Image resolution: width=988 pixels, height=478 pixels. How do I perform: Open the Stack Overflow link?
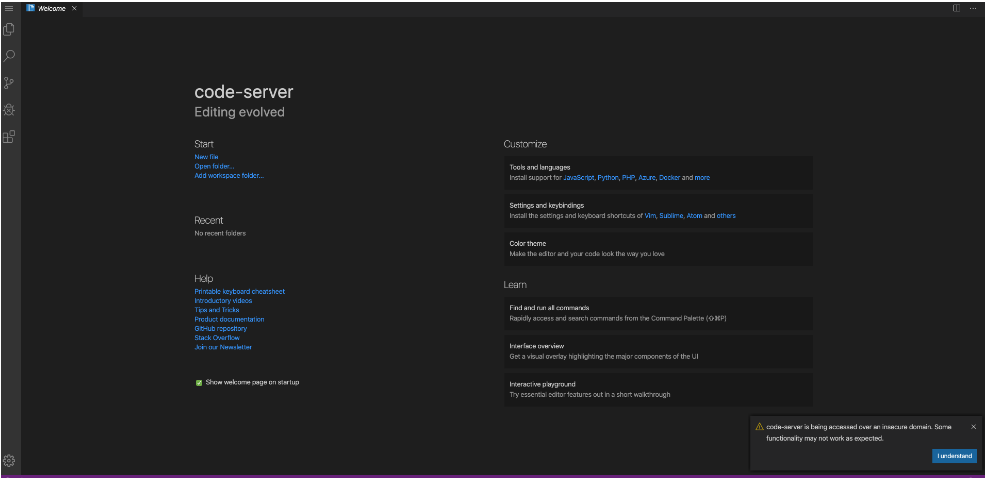pyautogui.click(x=217, y=338)
